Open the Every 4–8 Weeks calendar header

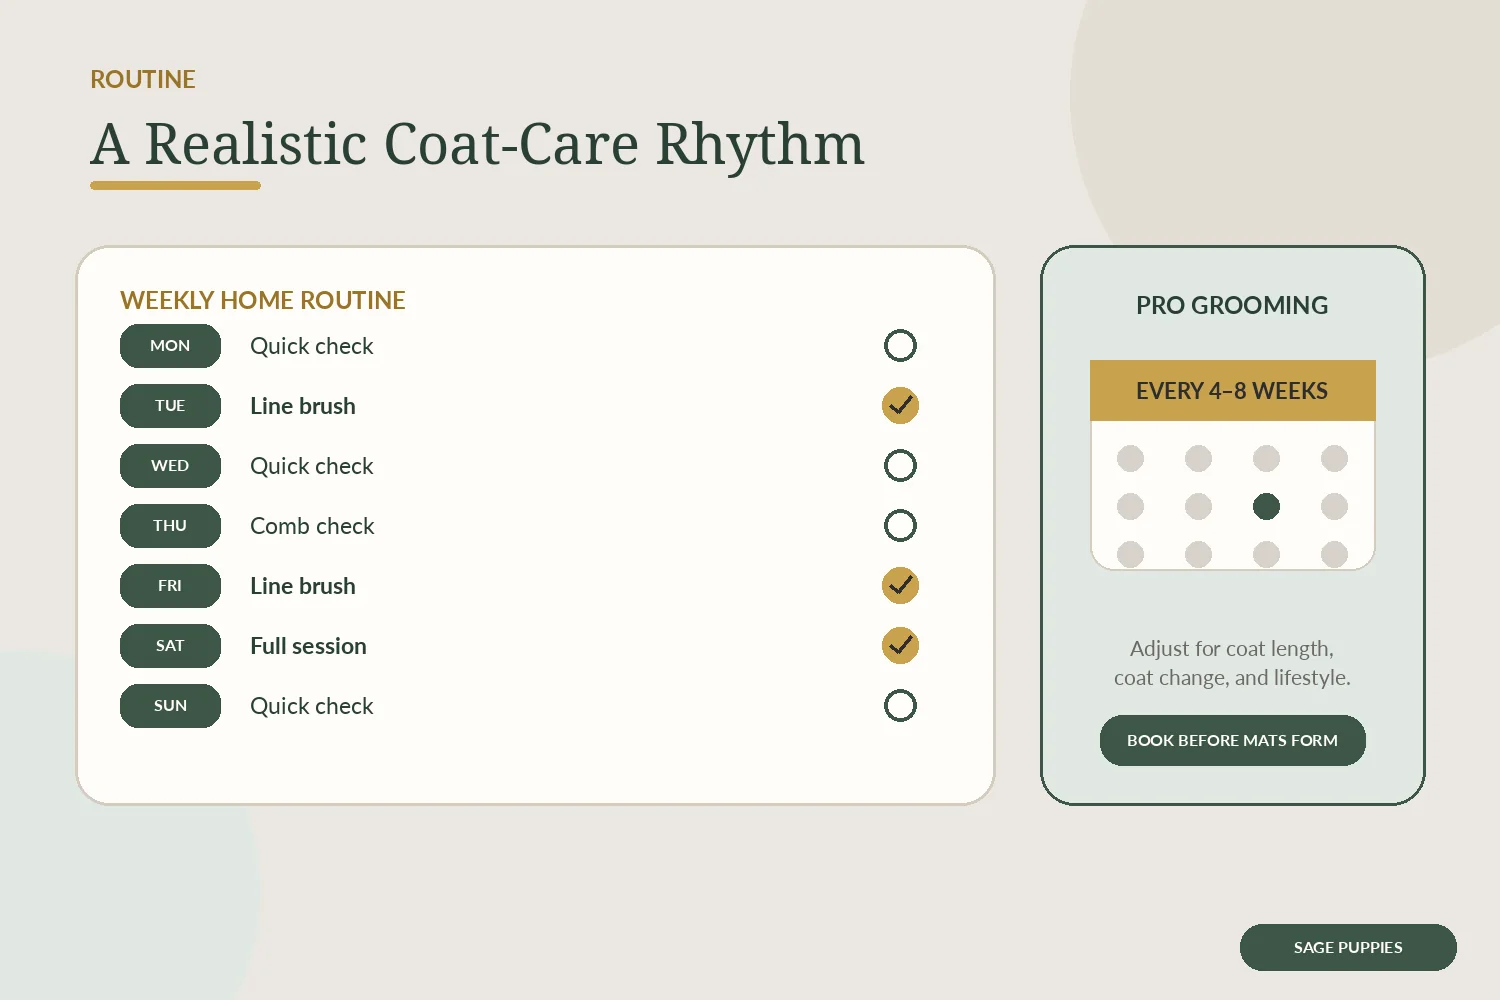[1232, 391]
